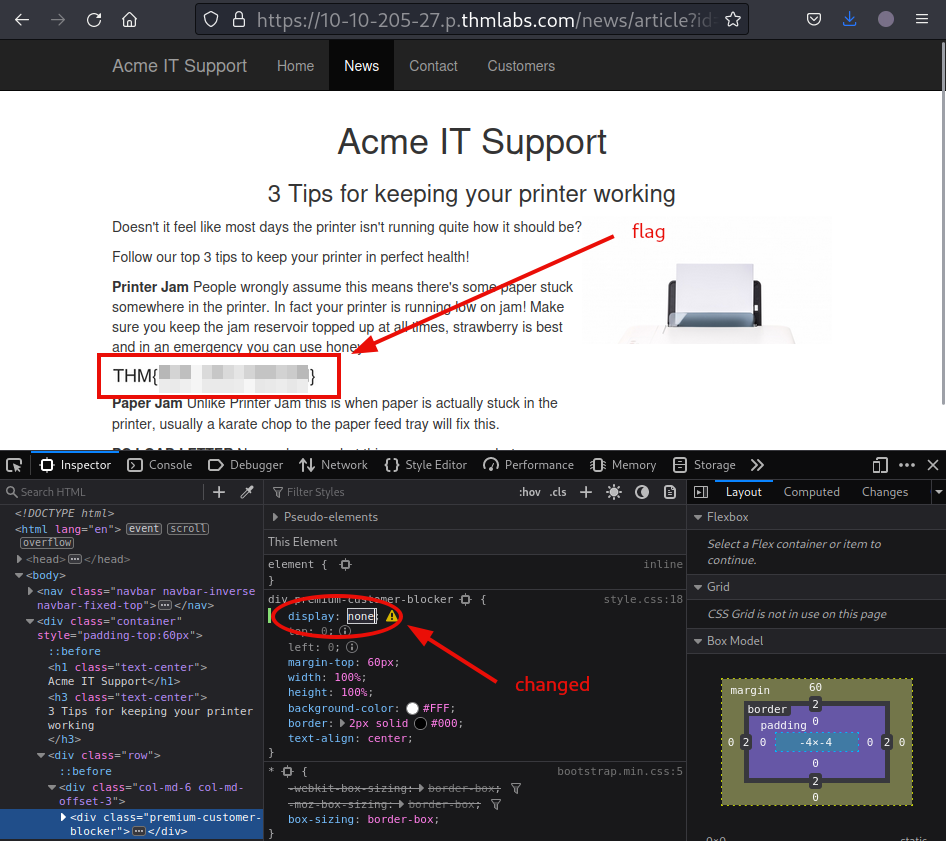Click the eyedropper color grabber icon
This screenshot has height=841, width=946.
(247, 492)
